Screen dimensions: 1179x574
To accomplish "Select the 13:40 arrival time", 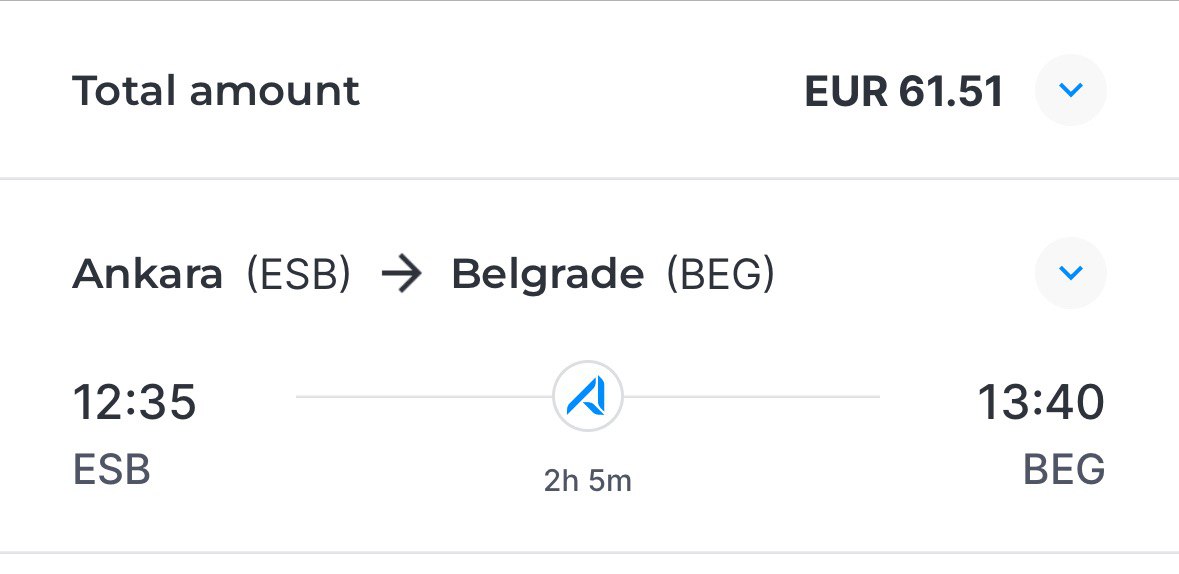I will pyautogui.click(x=1041, y=402).
